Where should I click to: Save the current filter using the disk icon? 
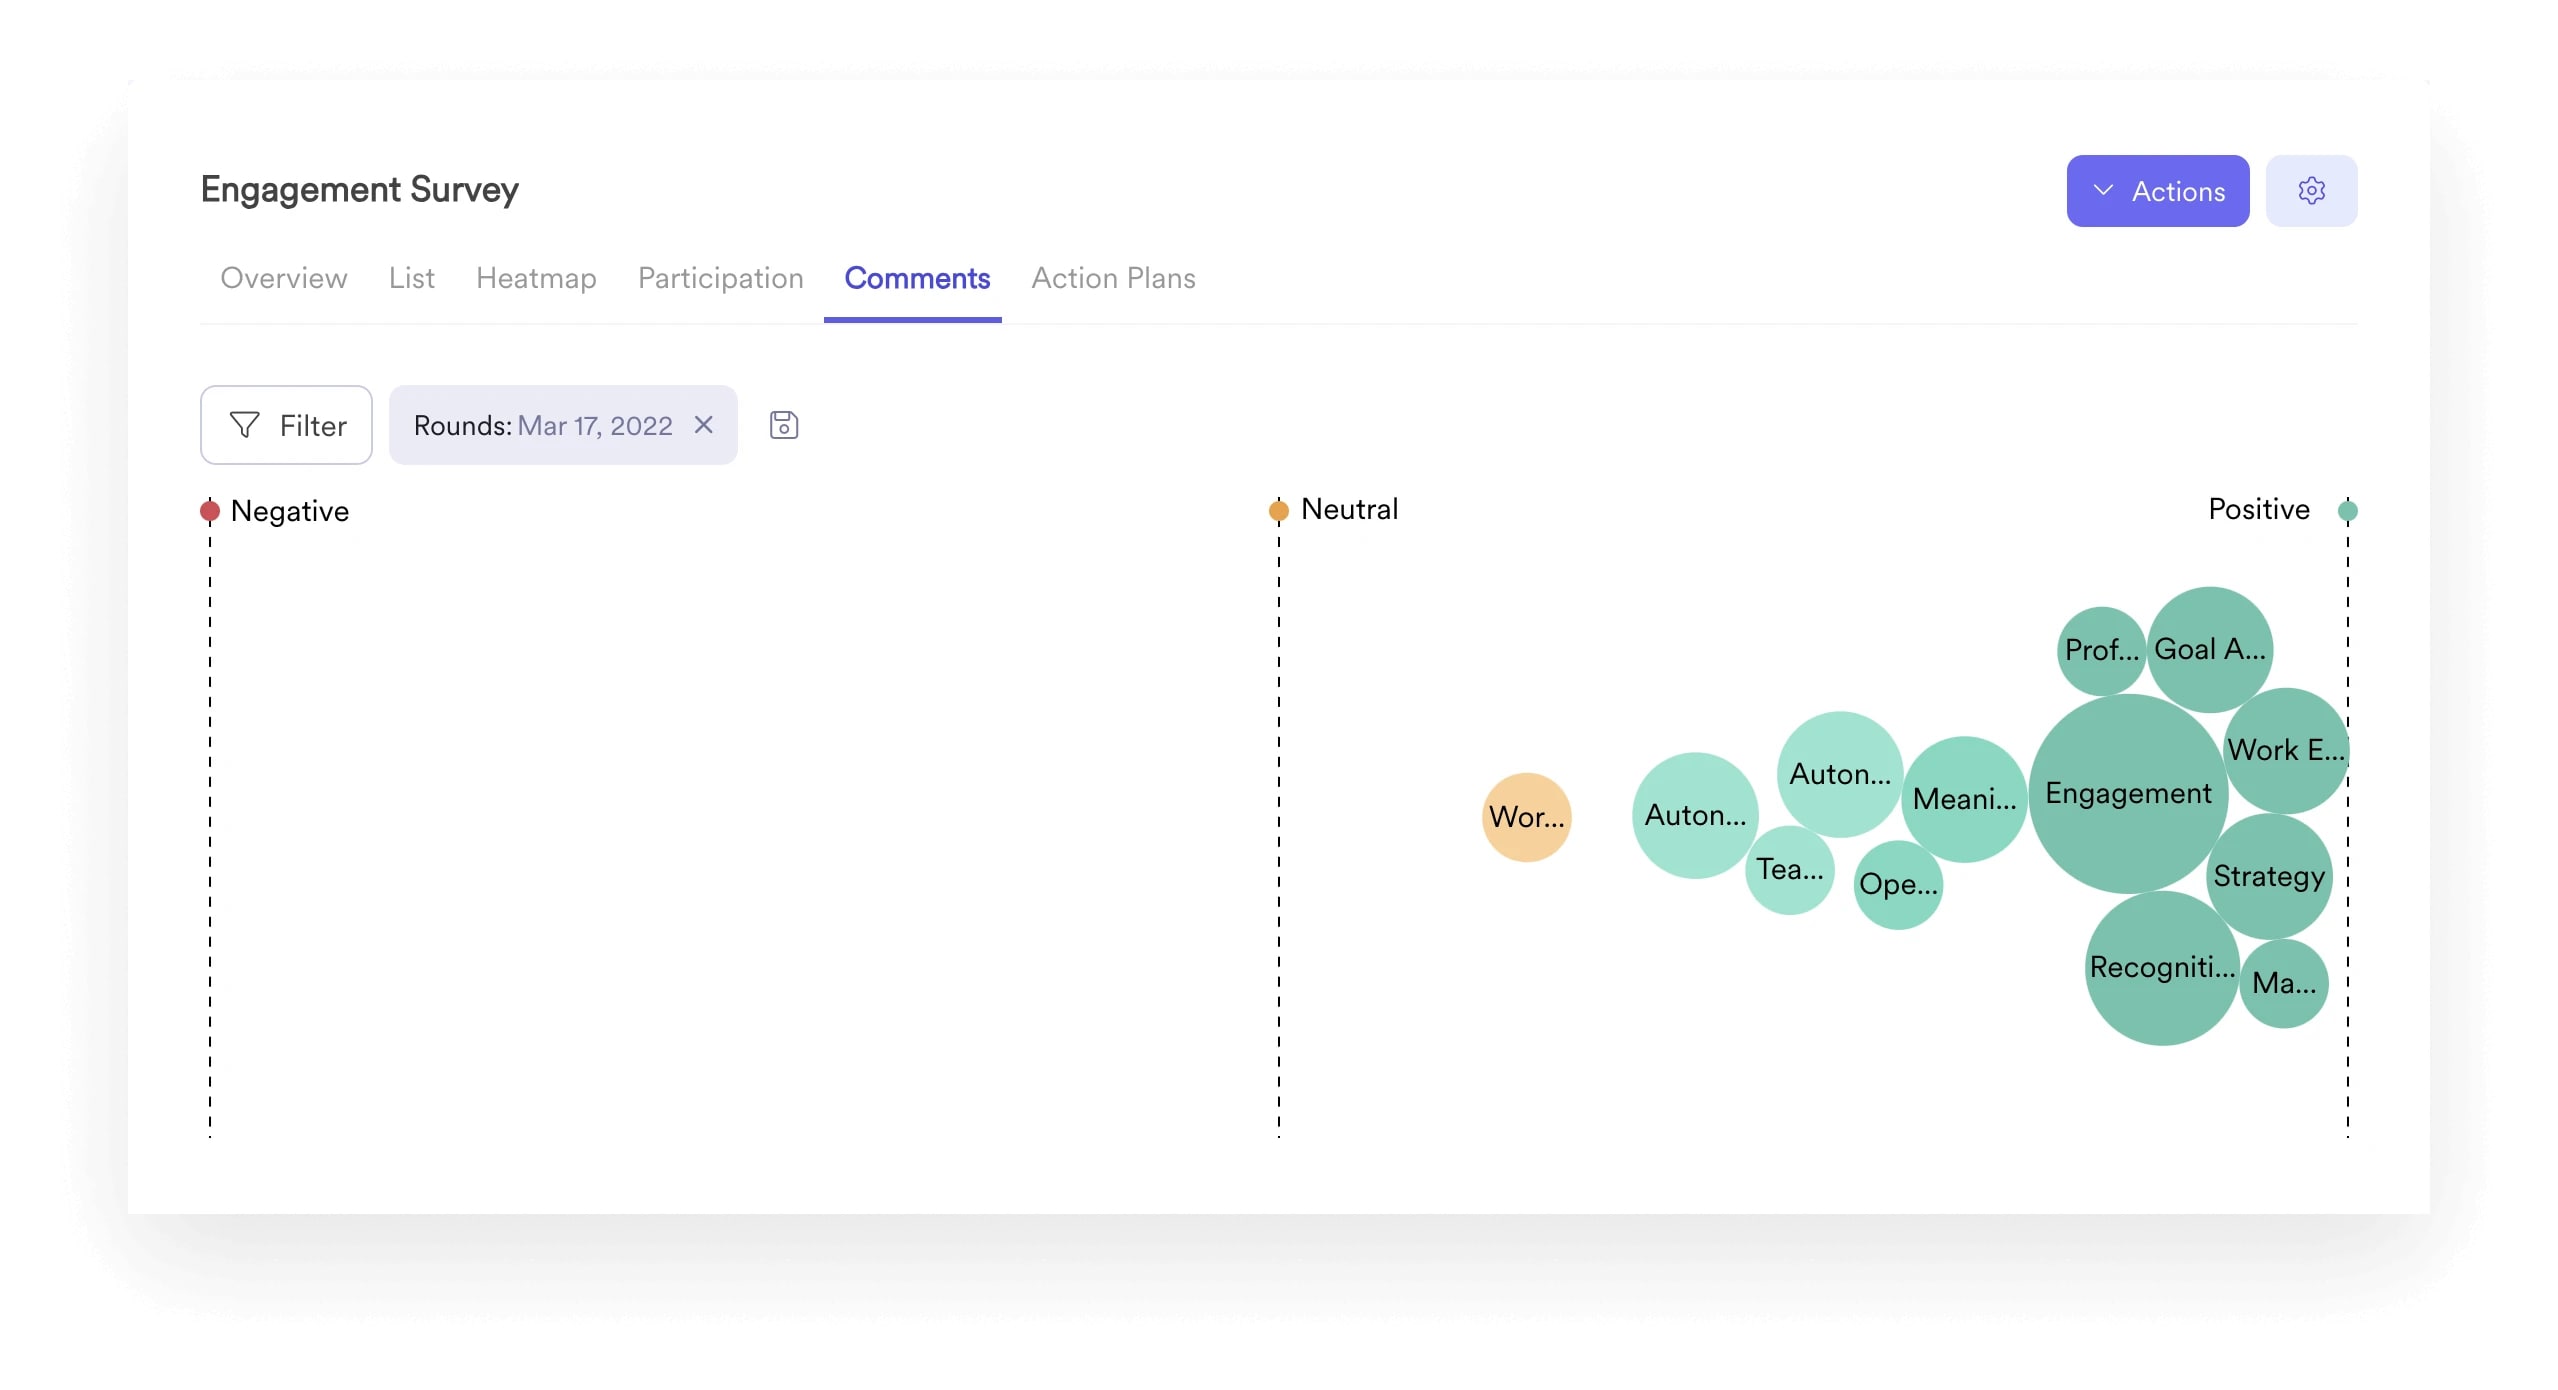coord(784,425)
